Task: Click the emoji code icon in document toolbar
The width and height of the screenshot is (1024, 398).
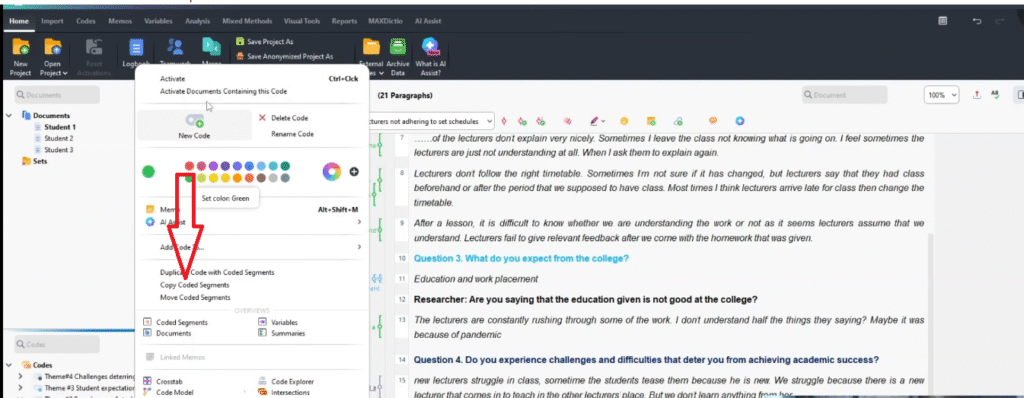Action: [x=624, y=121]
